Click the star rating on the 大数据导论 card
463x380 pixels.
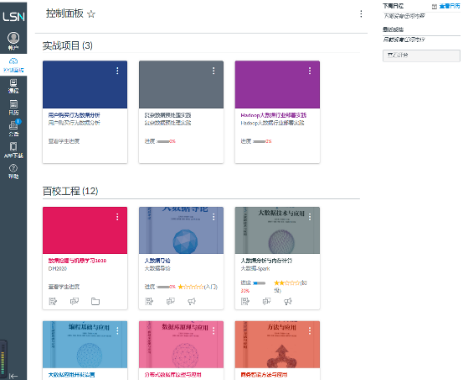191,287
